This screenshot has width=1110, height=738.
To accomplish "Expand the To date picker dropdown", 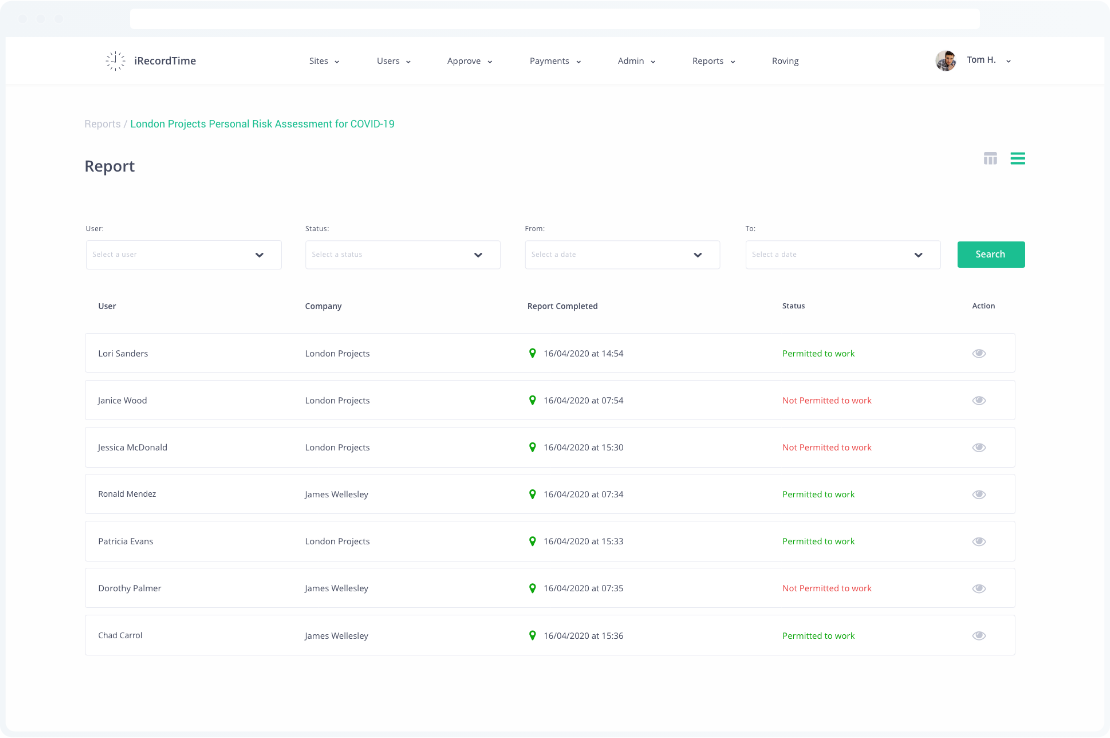I will pos(842,255).
